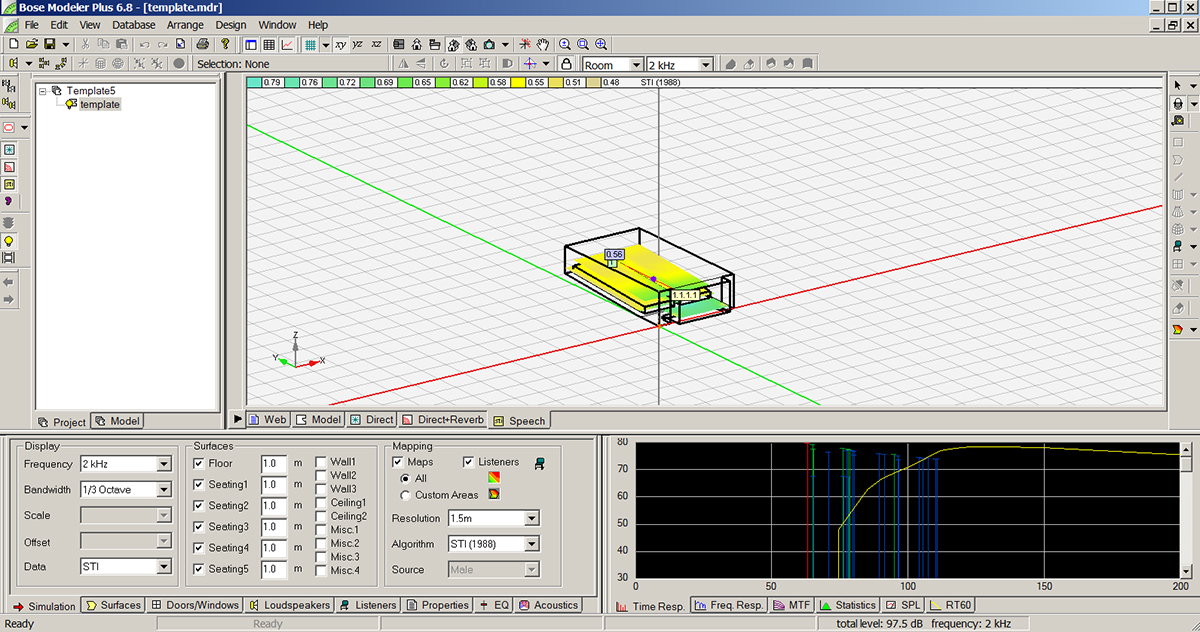Open the MTF tab
1200x632 pixels.
pos(792,605)
